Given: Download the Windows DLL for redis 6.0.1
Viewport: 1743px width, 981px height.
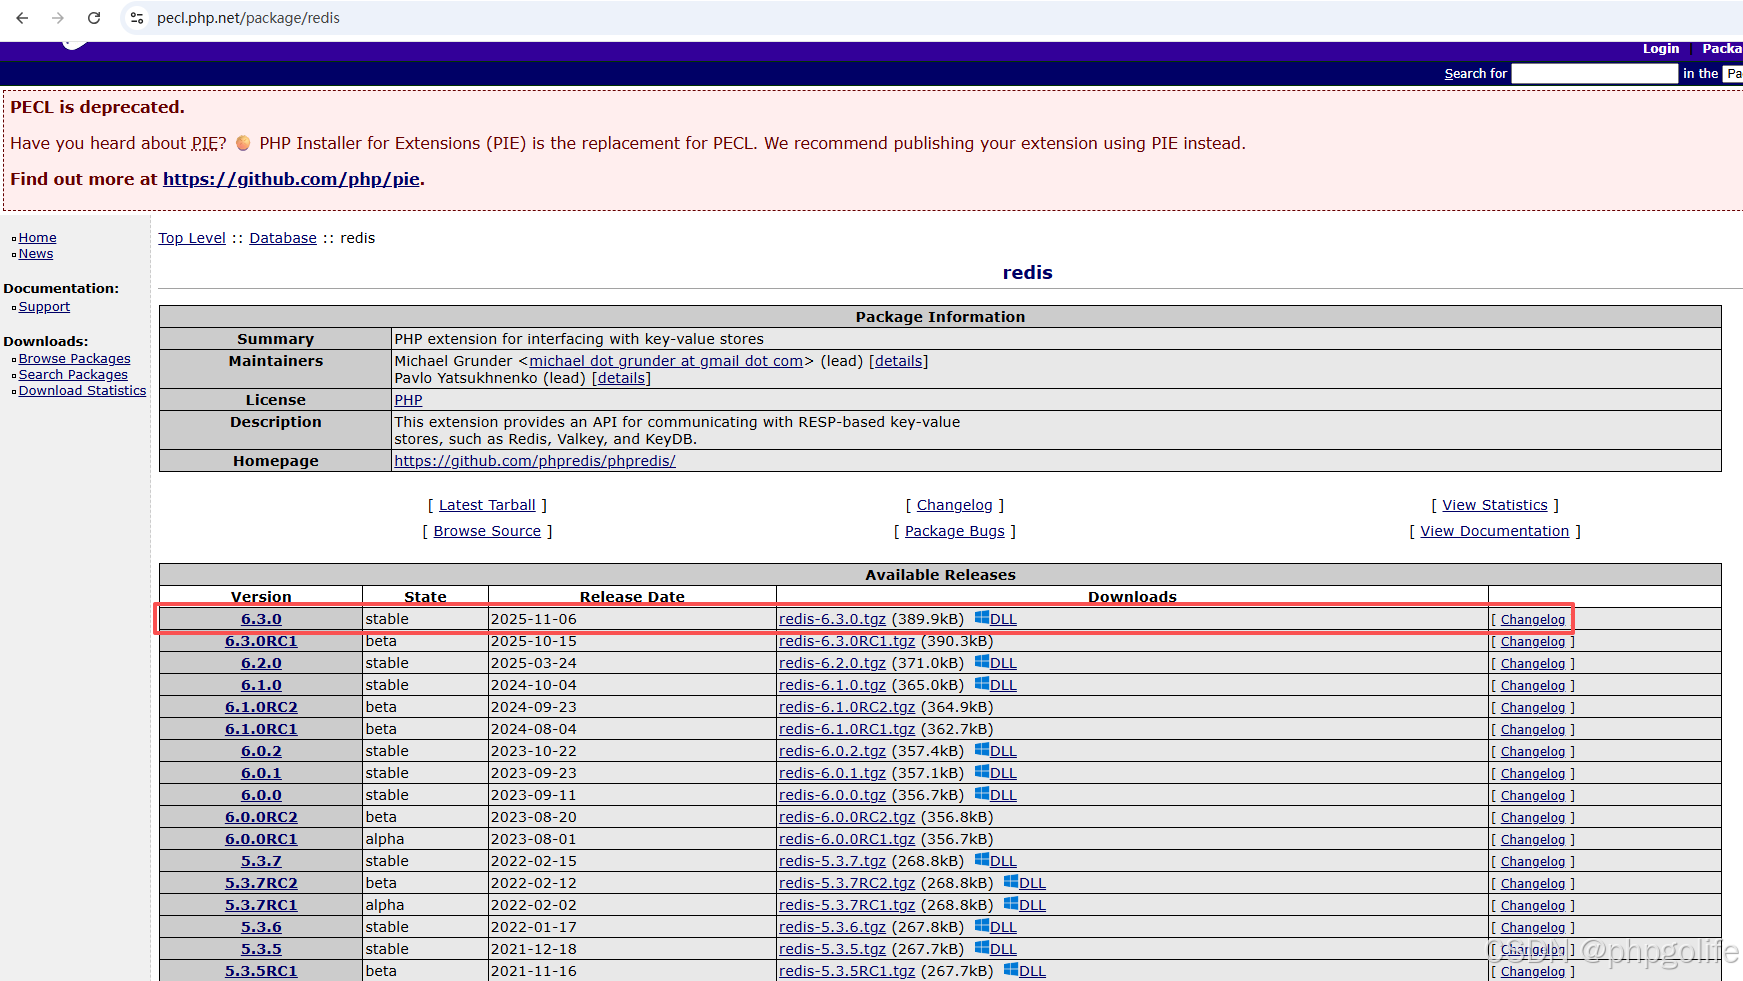Looking at the screenshot, I should [x=996, y=773].
